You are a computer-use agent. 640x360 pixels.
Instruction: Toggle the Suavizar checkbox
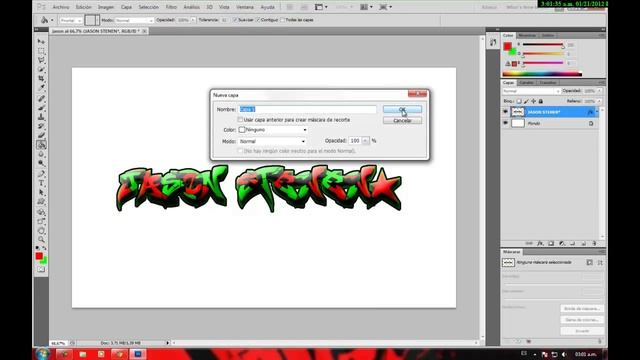coord(235,20)
